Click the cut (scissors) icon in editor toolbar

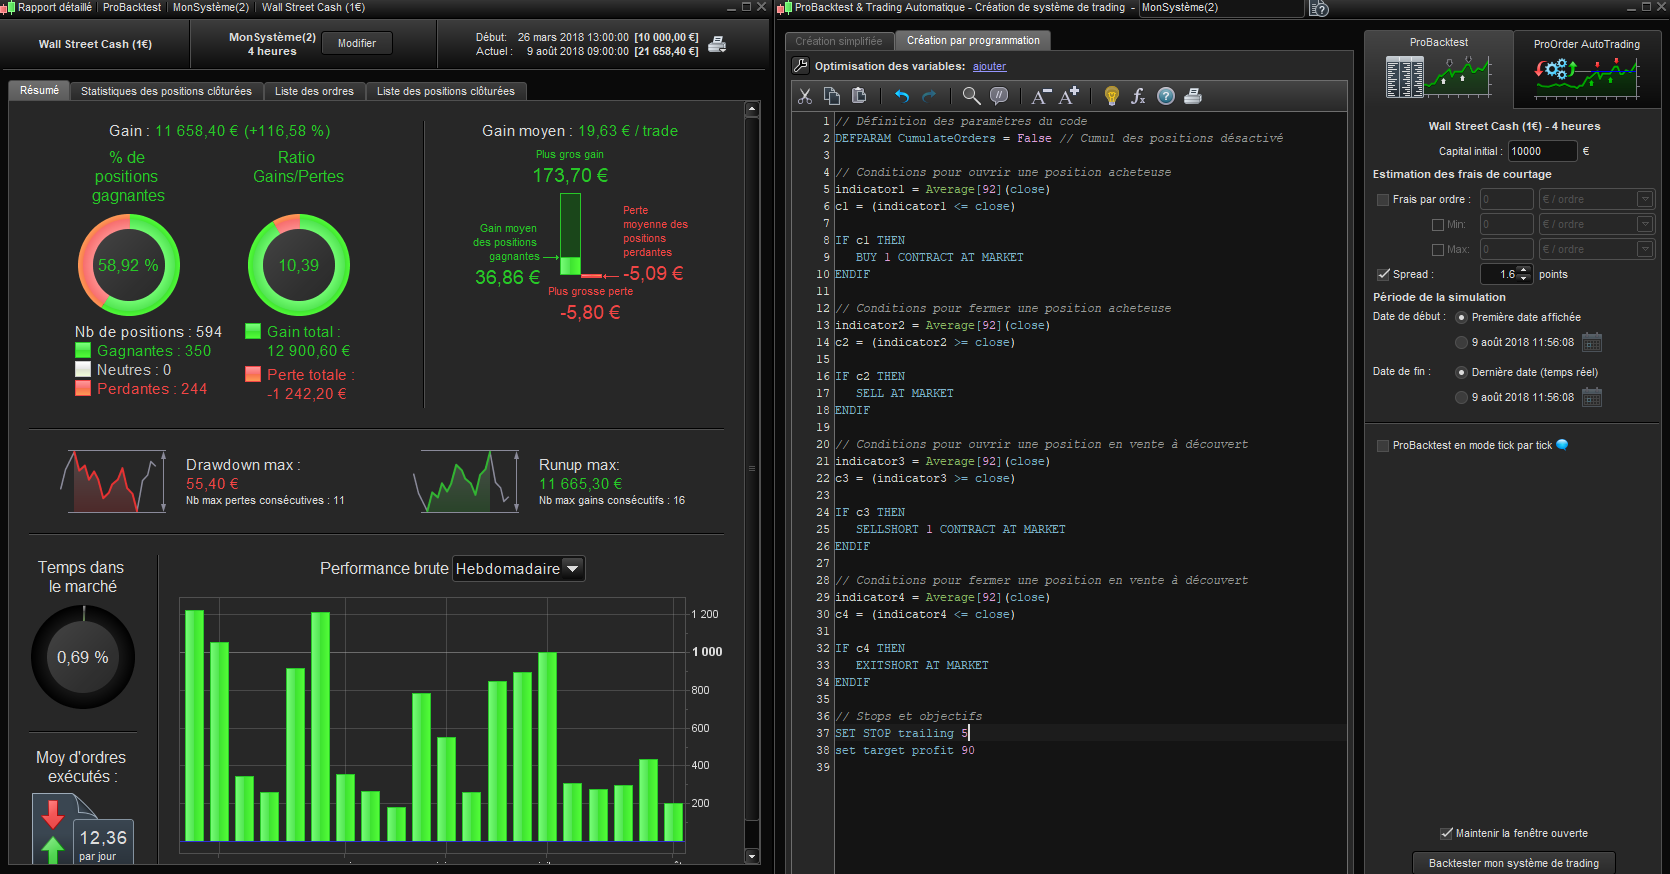805,96
